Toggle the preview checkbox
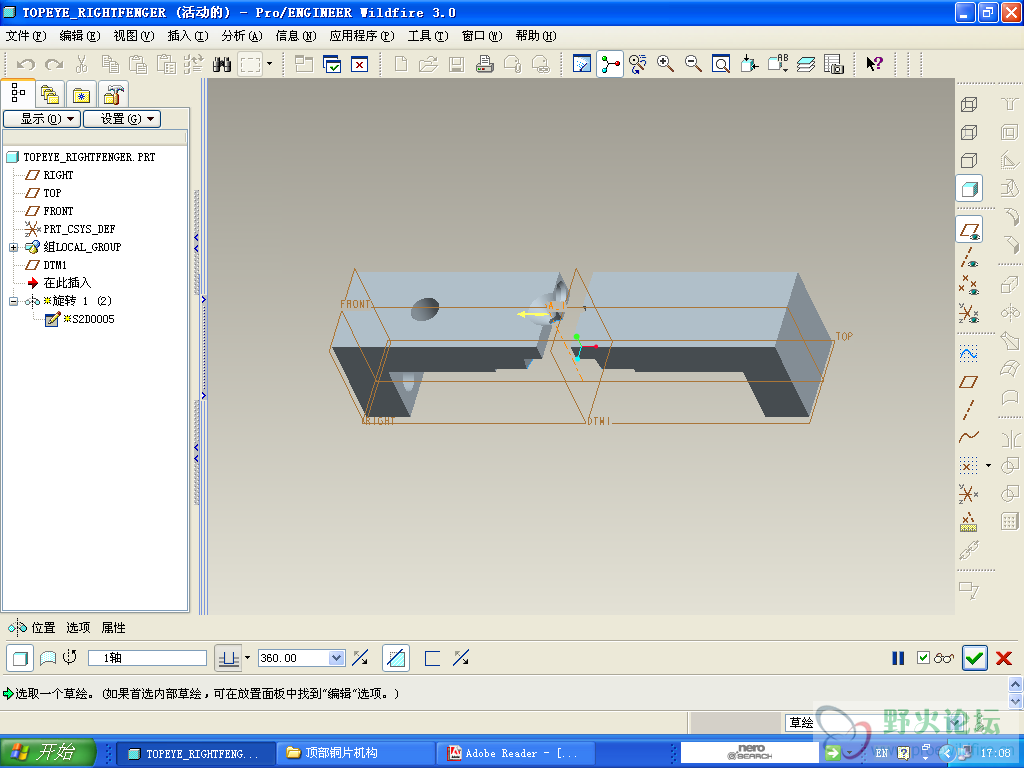This screenshot has height=768, width=1024. (x=923, y=658)
